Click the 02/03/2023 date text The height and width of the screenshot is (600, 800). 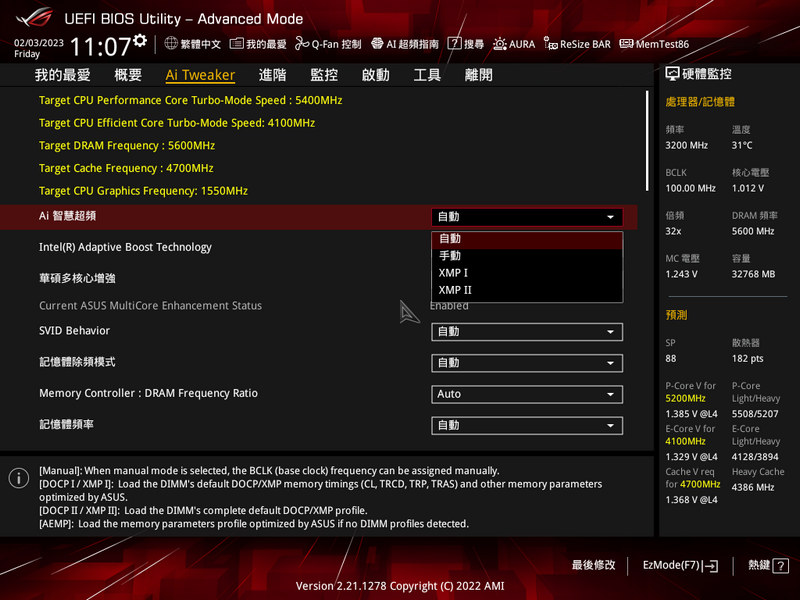click(39, 43)
